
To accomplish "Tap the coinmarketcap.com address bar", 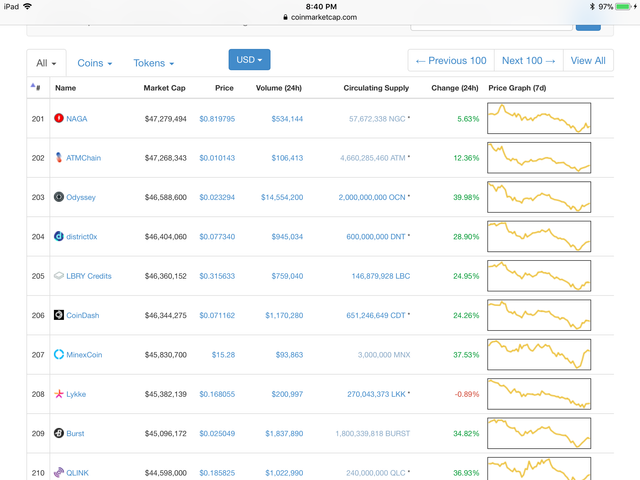I will pyautogui.click(x=320, y=17).
